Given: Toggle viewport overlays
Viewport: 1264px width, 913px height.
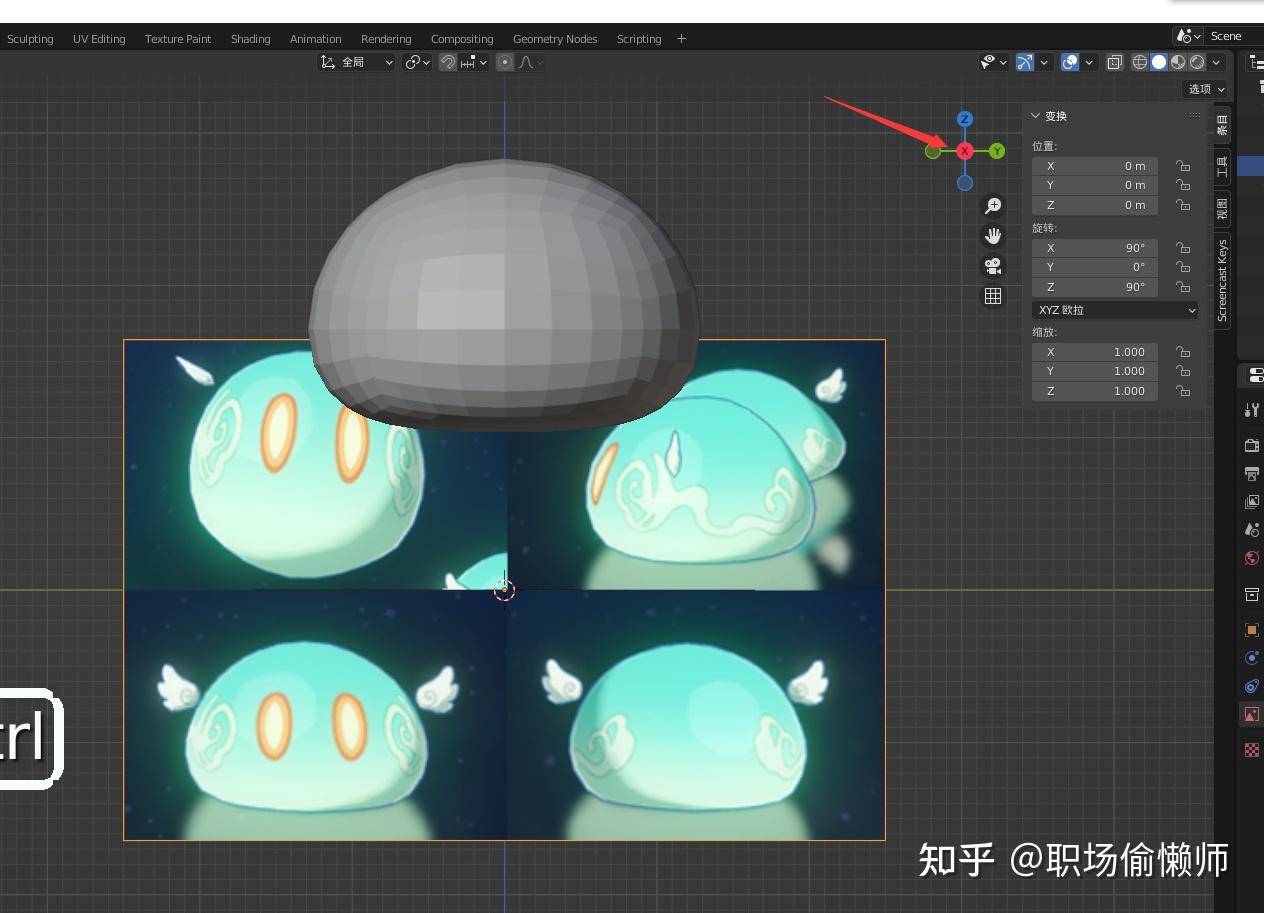Looking at the screenshot, I should point(1070,62).
